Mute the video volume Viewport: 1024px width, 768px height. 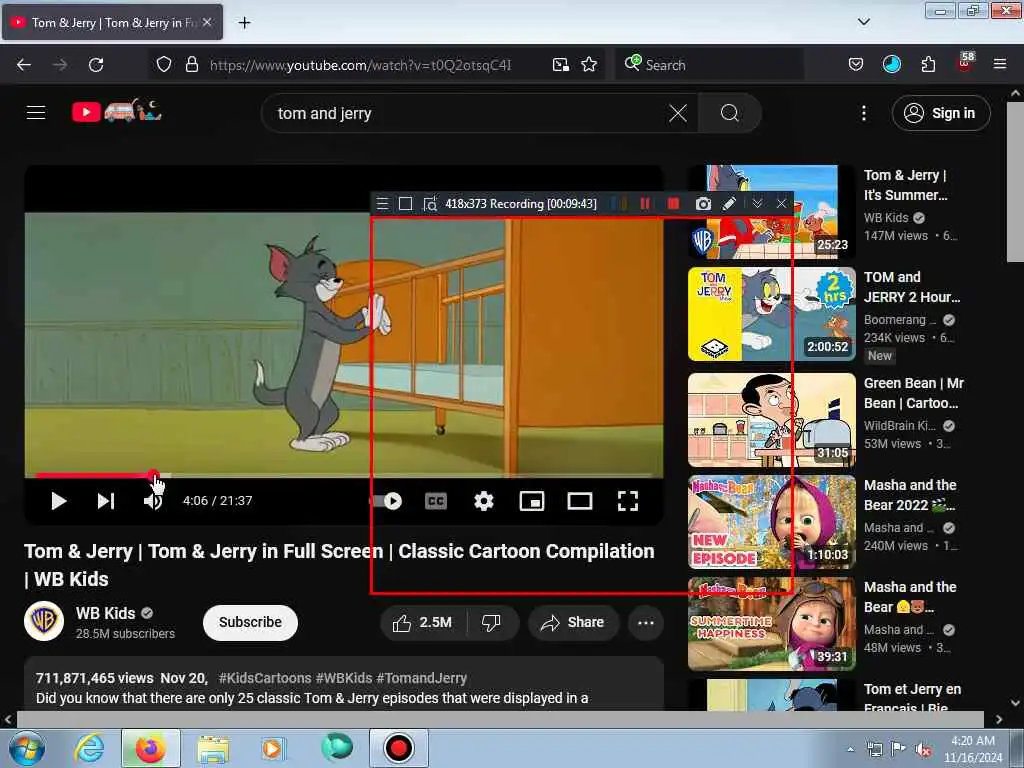click(x=153, y=501)
